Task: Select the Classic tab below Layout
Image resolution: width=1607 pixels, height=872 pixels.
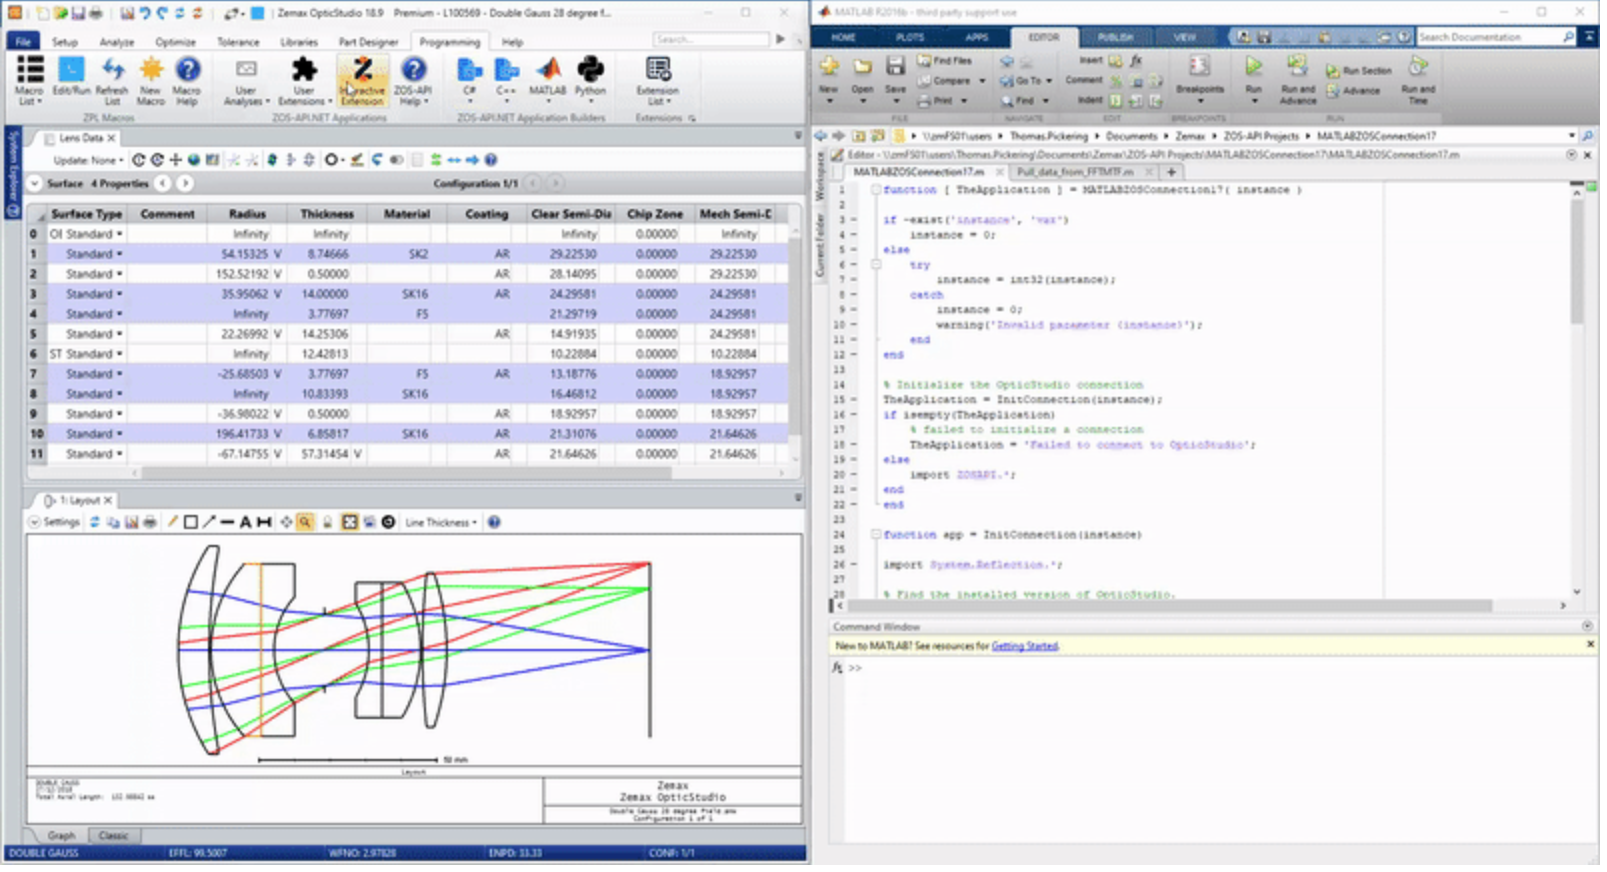Action: tap(113, 836)
